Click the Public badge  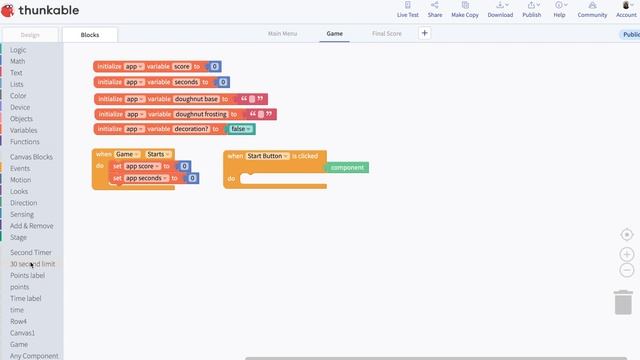click(630, 35)
